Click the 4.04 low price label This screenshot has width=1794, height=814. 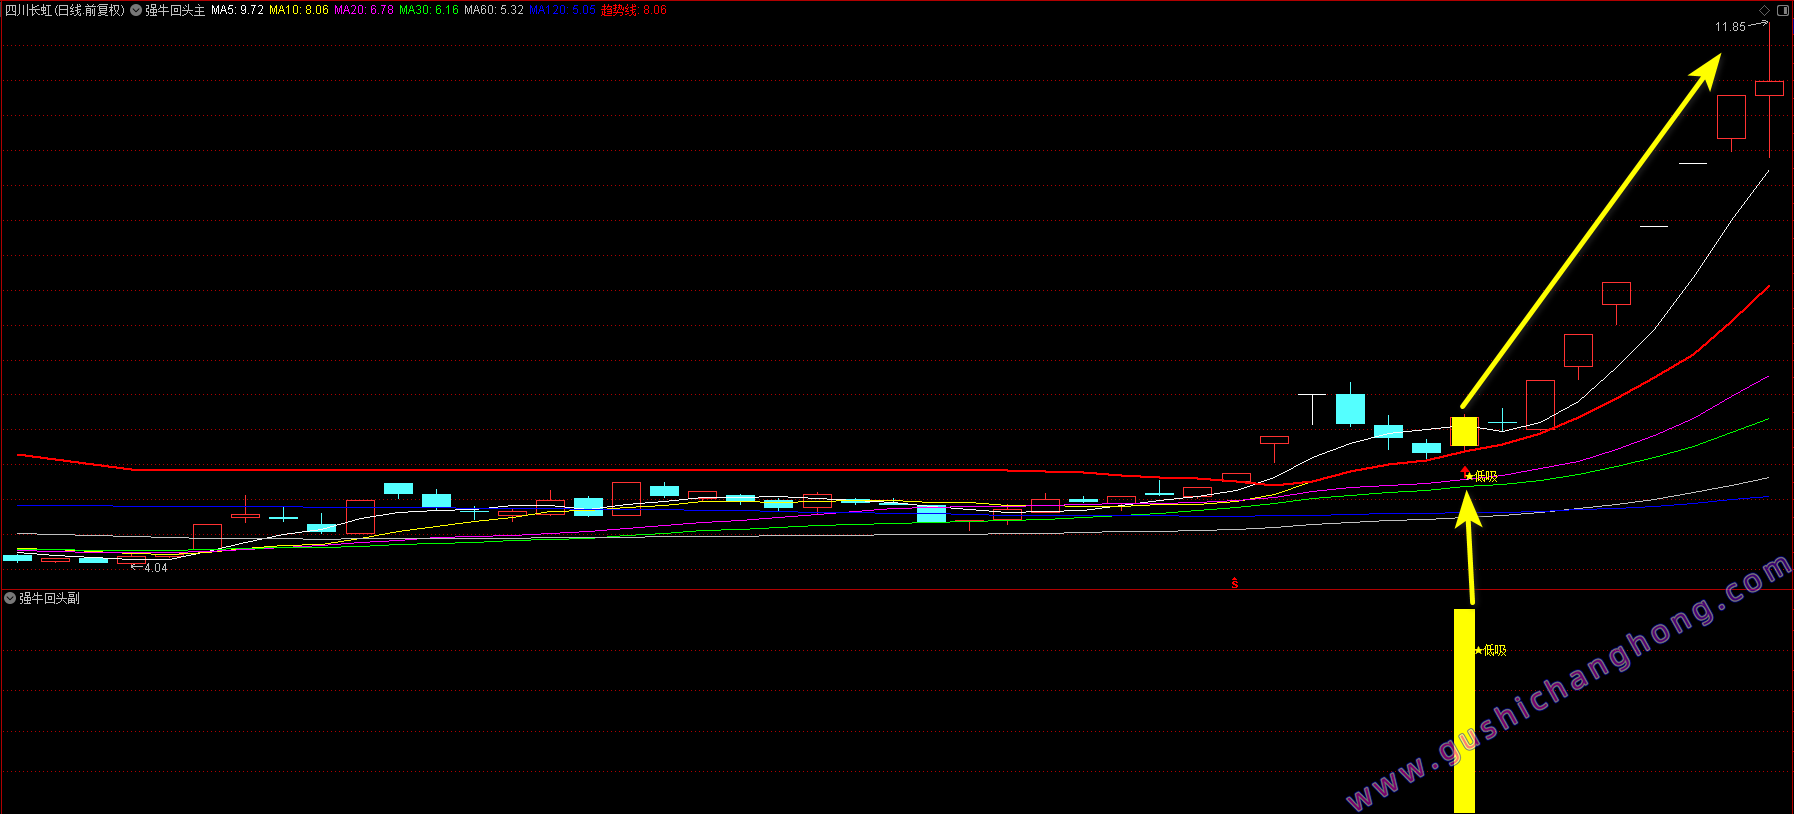click(x=156, y=568)
